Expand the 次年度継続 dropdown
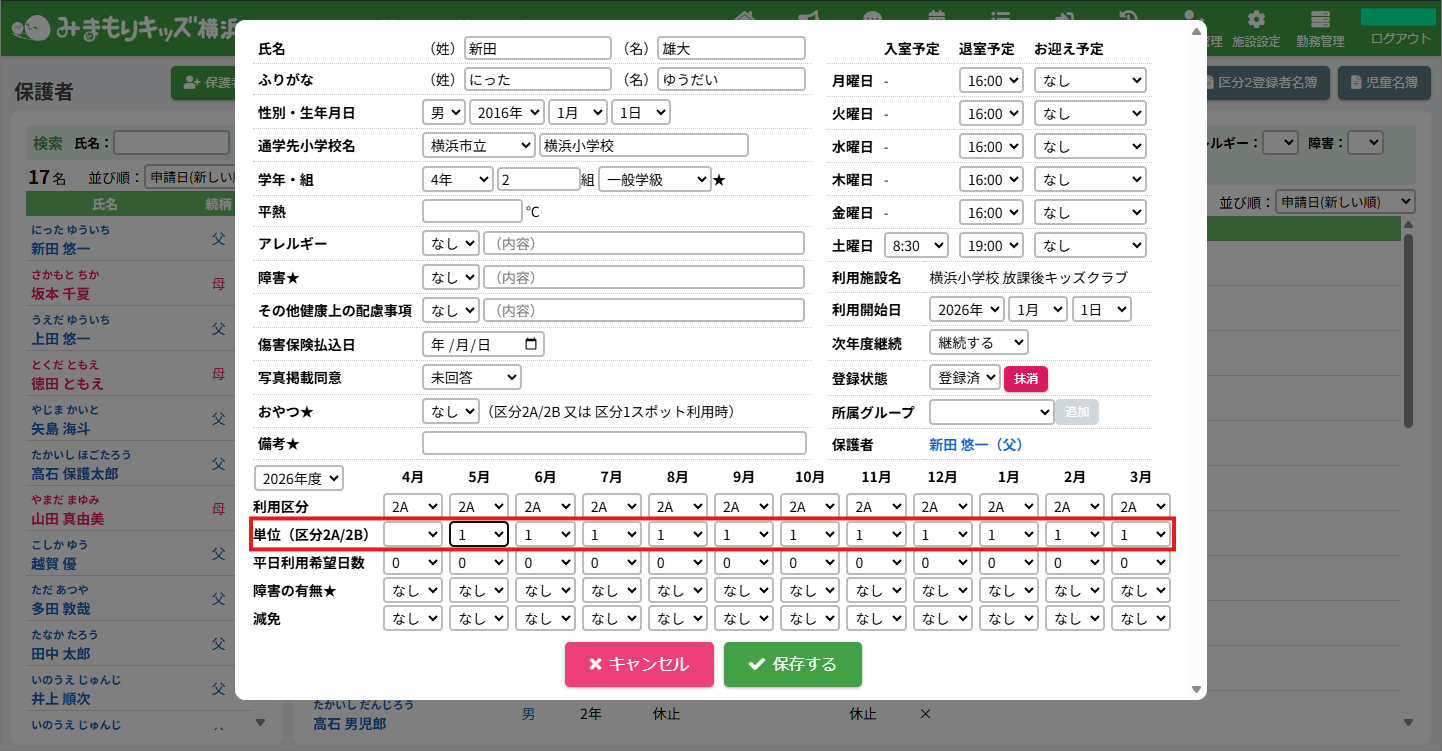 point(978,343)
